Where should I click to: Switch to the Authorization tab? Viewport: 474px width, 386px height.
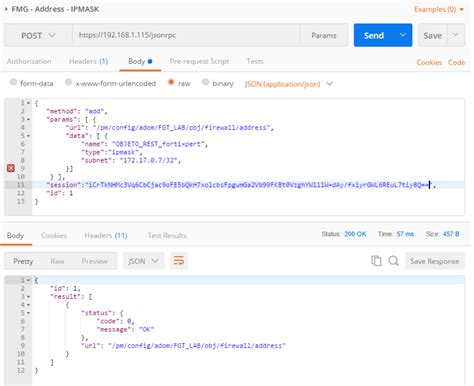pyautogui.click(x=29, y=61)
